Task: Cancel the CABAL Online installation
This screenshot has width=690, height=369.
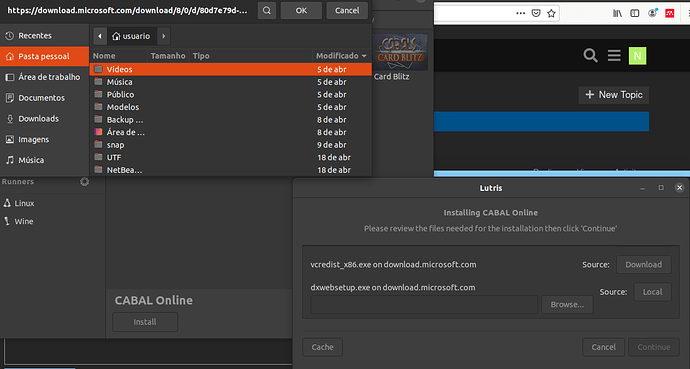Action: point(603,347)
